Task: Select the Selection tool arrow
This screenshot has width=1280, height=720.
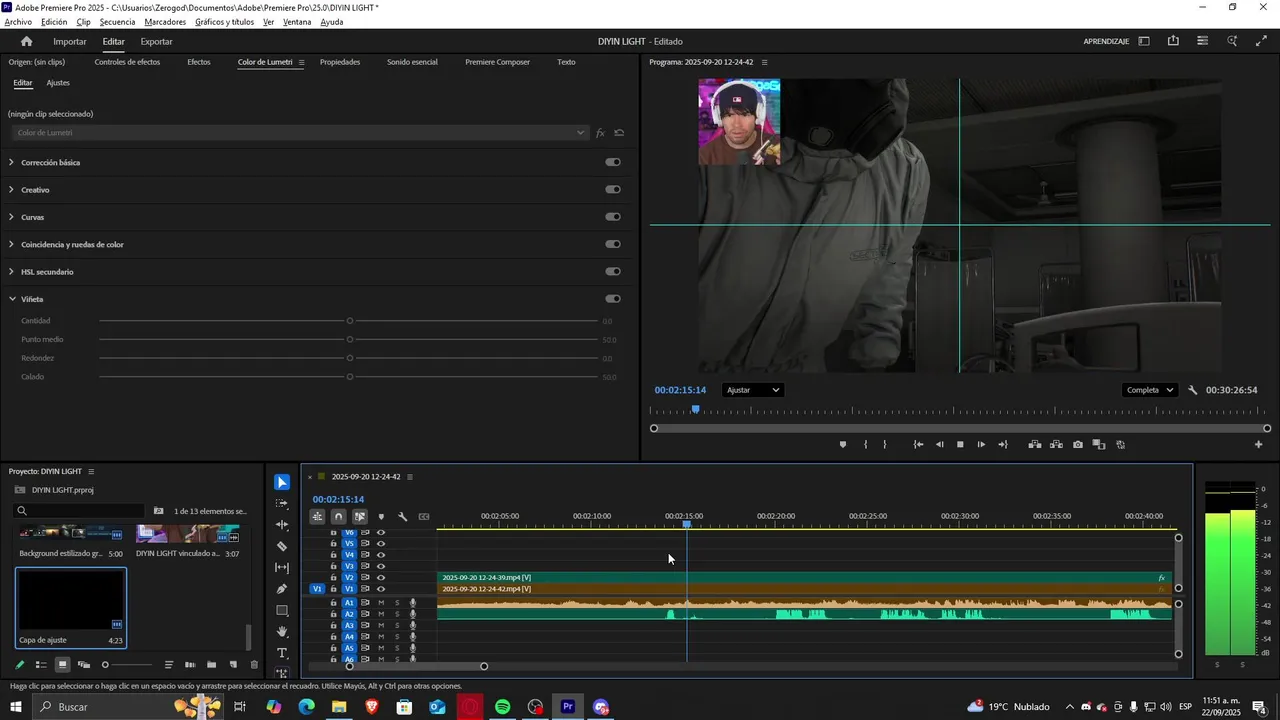Action: tap(282, 482)
